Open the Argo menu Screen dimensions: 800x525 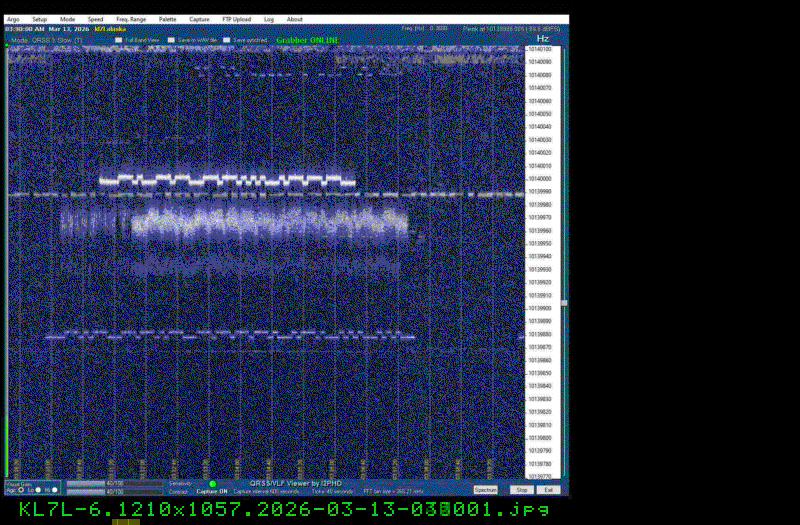pos(14,19)
